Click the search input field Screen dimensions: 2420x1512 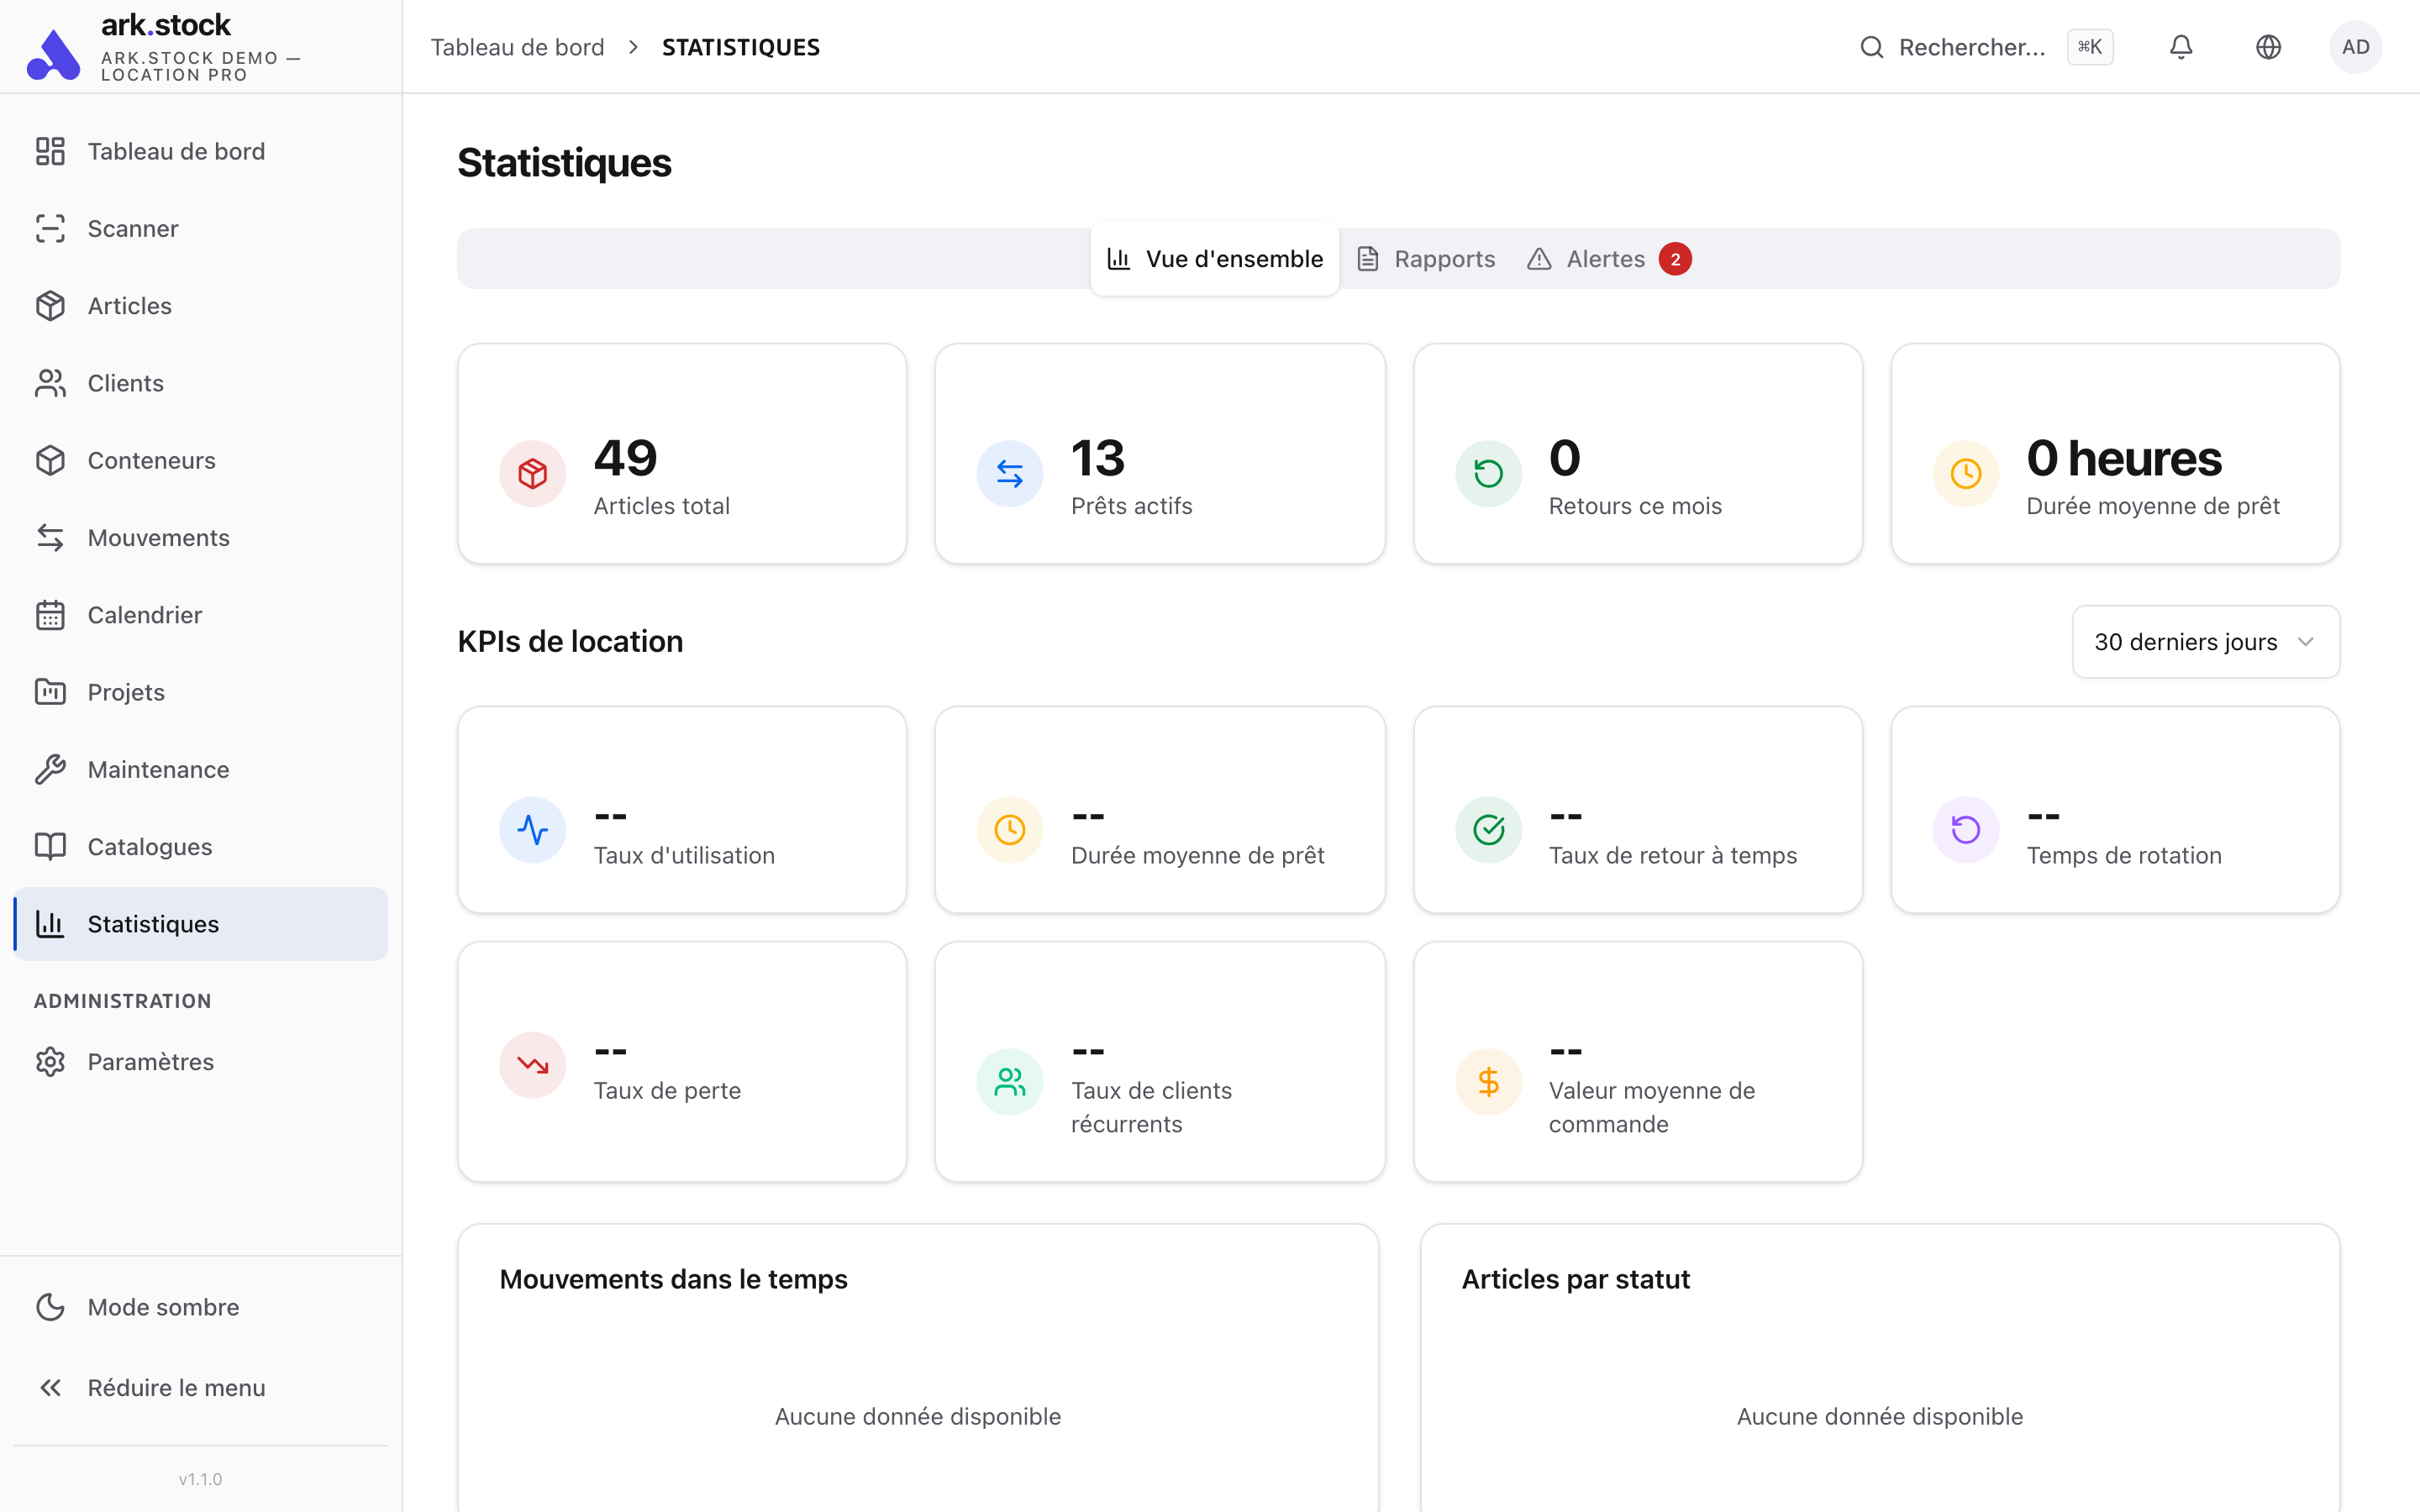coord(1970,46)
